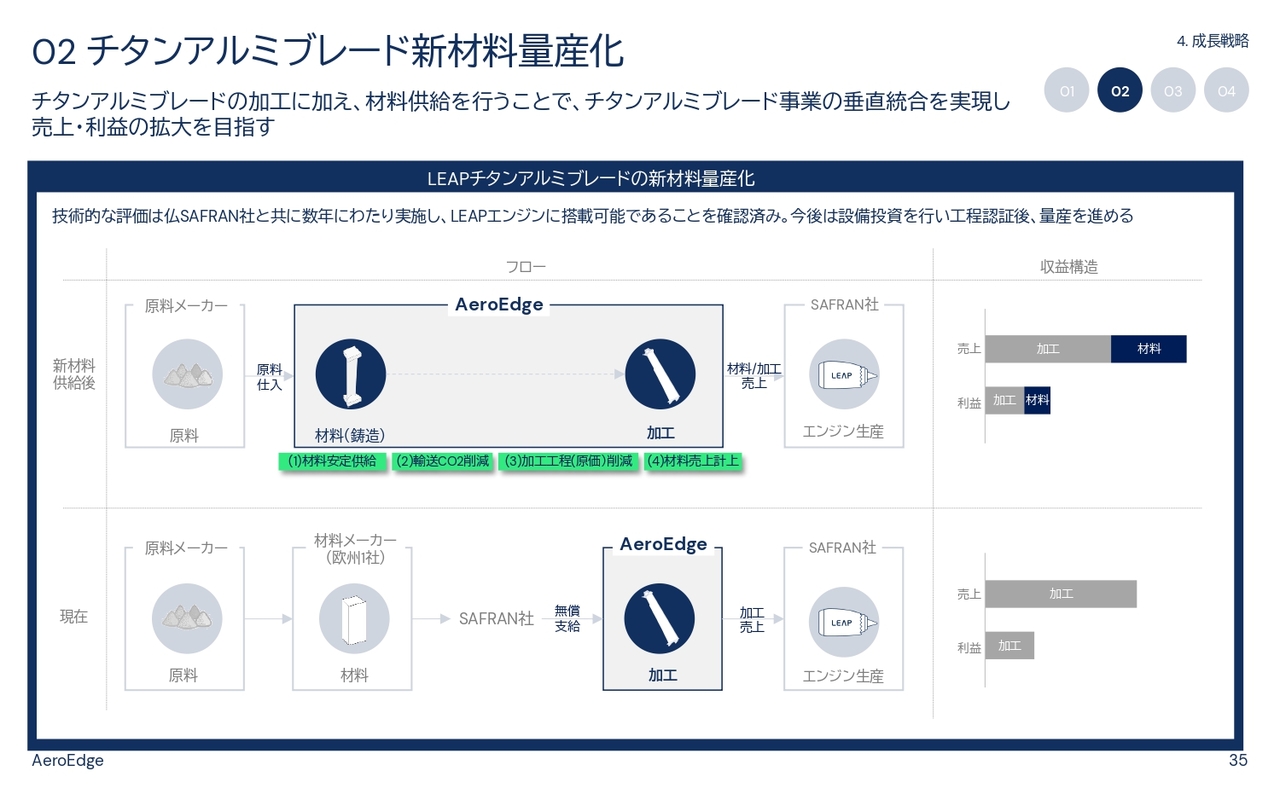Jump to section 03 page indicator

tap(1173, 91)
